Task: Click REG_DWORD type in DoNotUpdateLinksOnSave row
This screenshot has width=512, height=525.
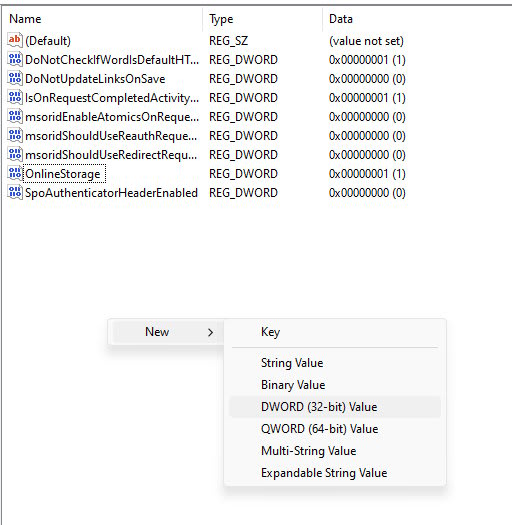Action: coord(243,79)
